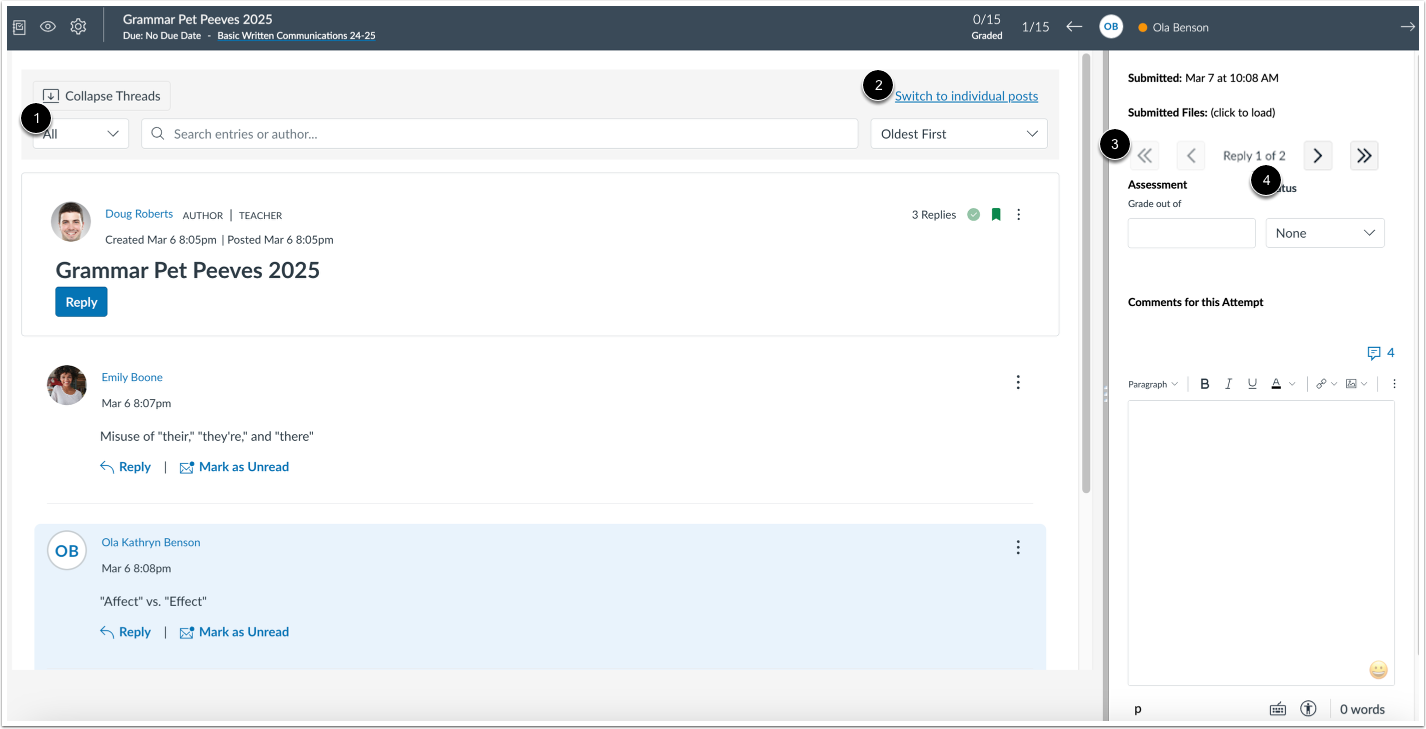View keyboard shortcuts icon in editor
The width and height of the screenshot is (1426, 729).
coord(1278,709)
